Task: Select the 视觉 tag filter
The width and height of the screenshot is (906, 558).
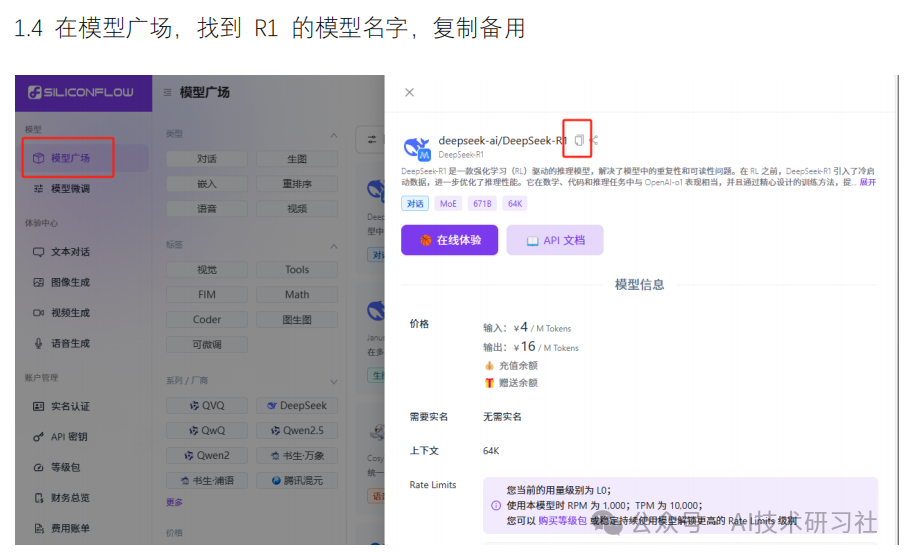Action: (207, 270)
